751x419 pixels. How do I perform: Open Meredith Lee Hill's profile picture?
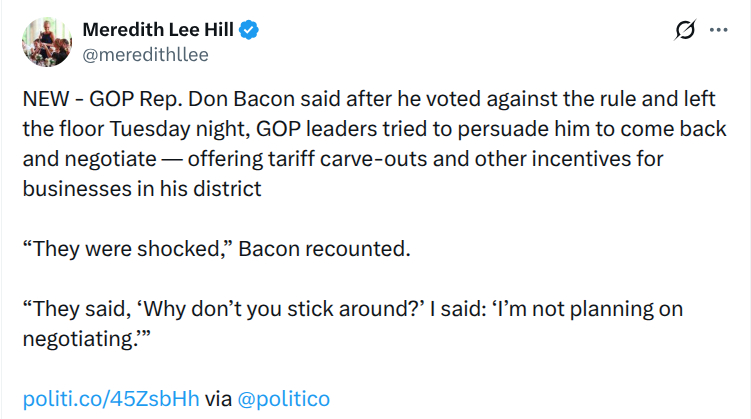pos(42,42)
